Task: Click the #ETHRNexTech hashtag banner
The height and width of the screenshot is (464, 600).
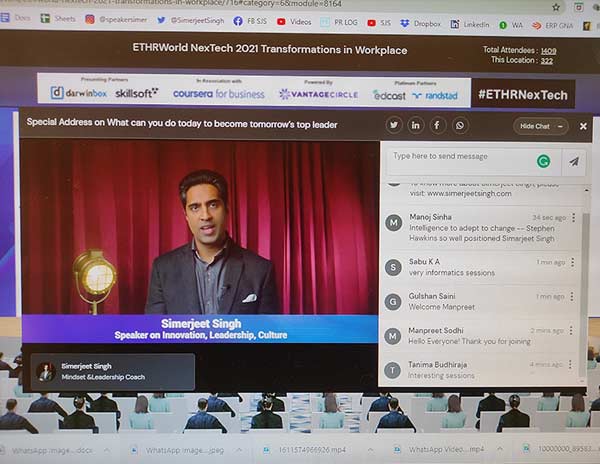Action: (x=523, y=94)
